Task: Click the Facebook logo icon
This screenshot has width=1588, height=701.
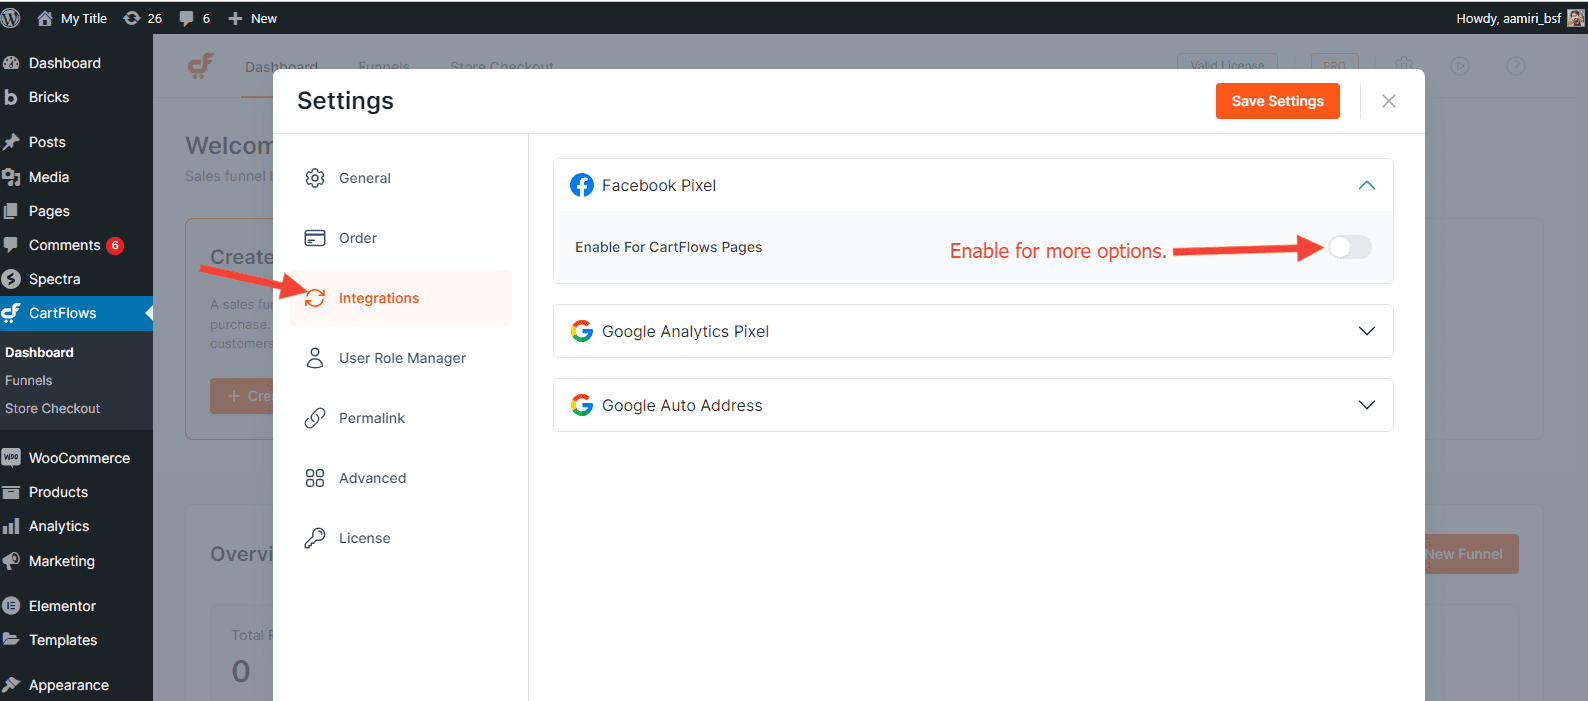Action: (x=582, y=185)
